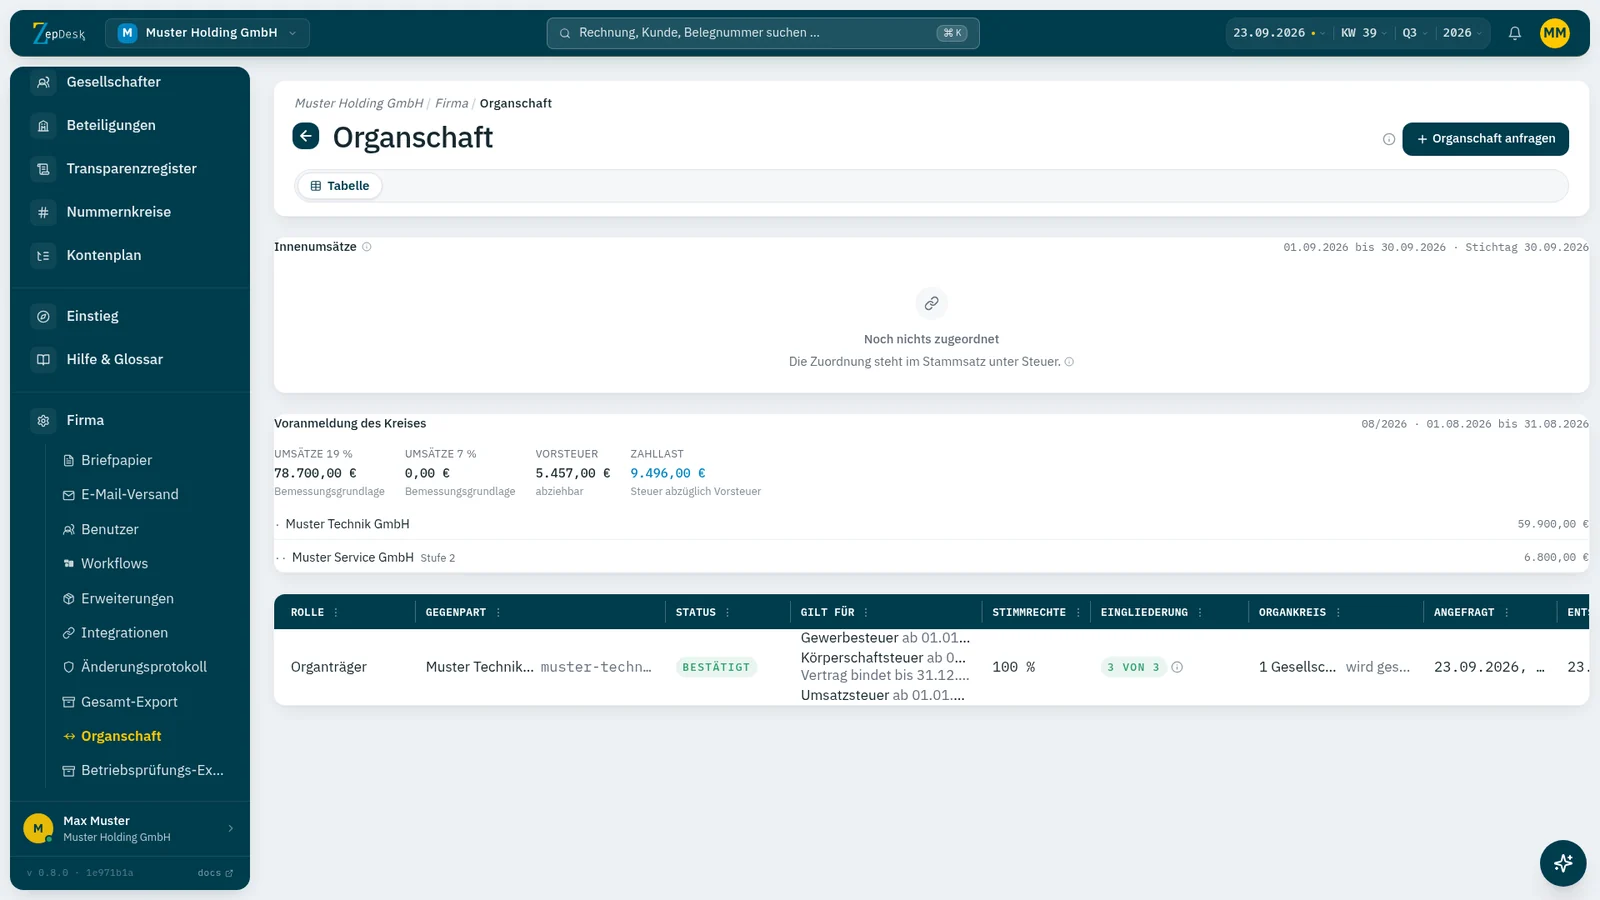Screen dimensions: 1600x900
Task: Open the Muster Holding GmbH company switcher
Action: 207,33
